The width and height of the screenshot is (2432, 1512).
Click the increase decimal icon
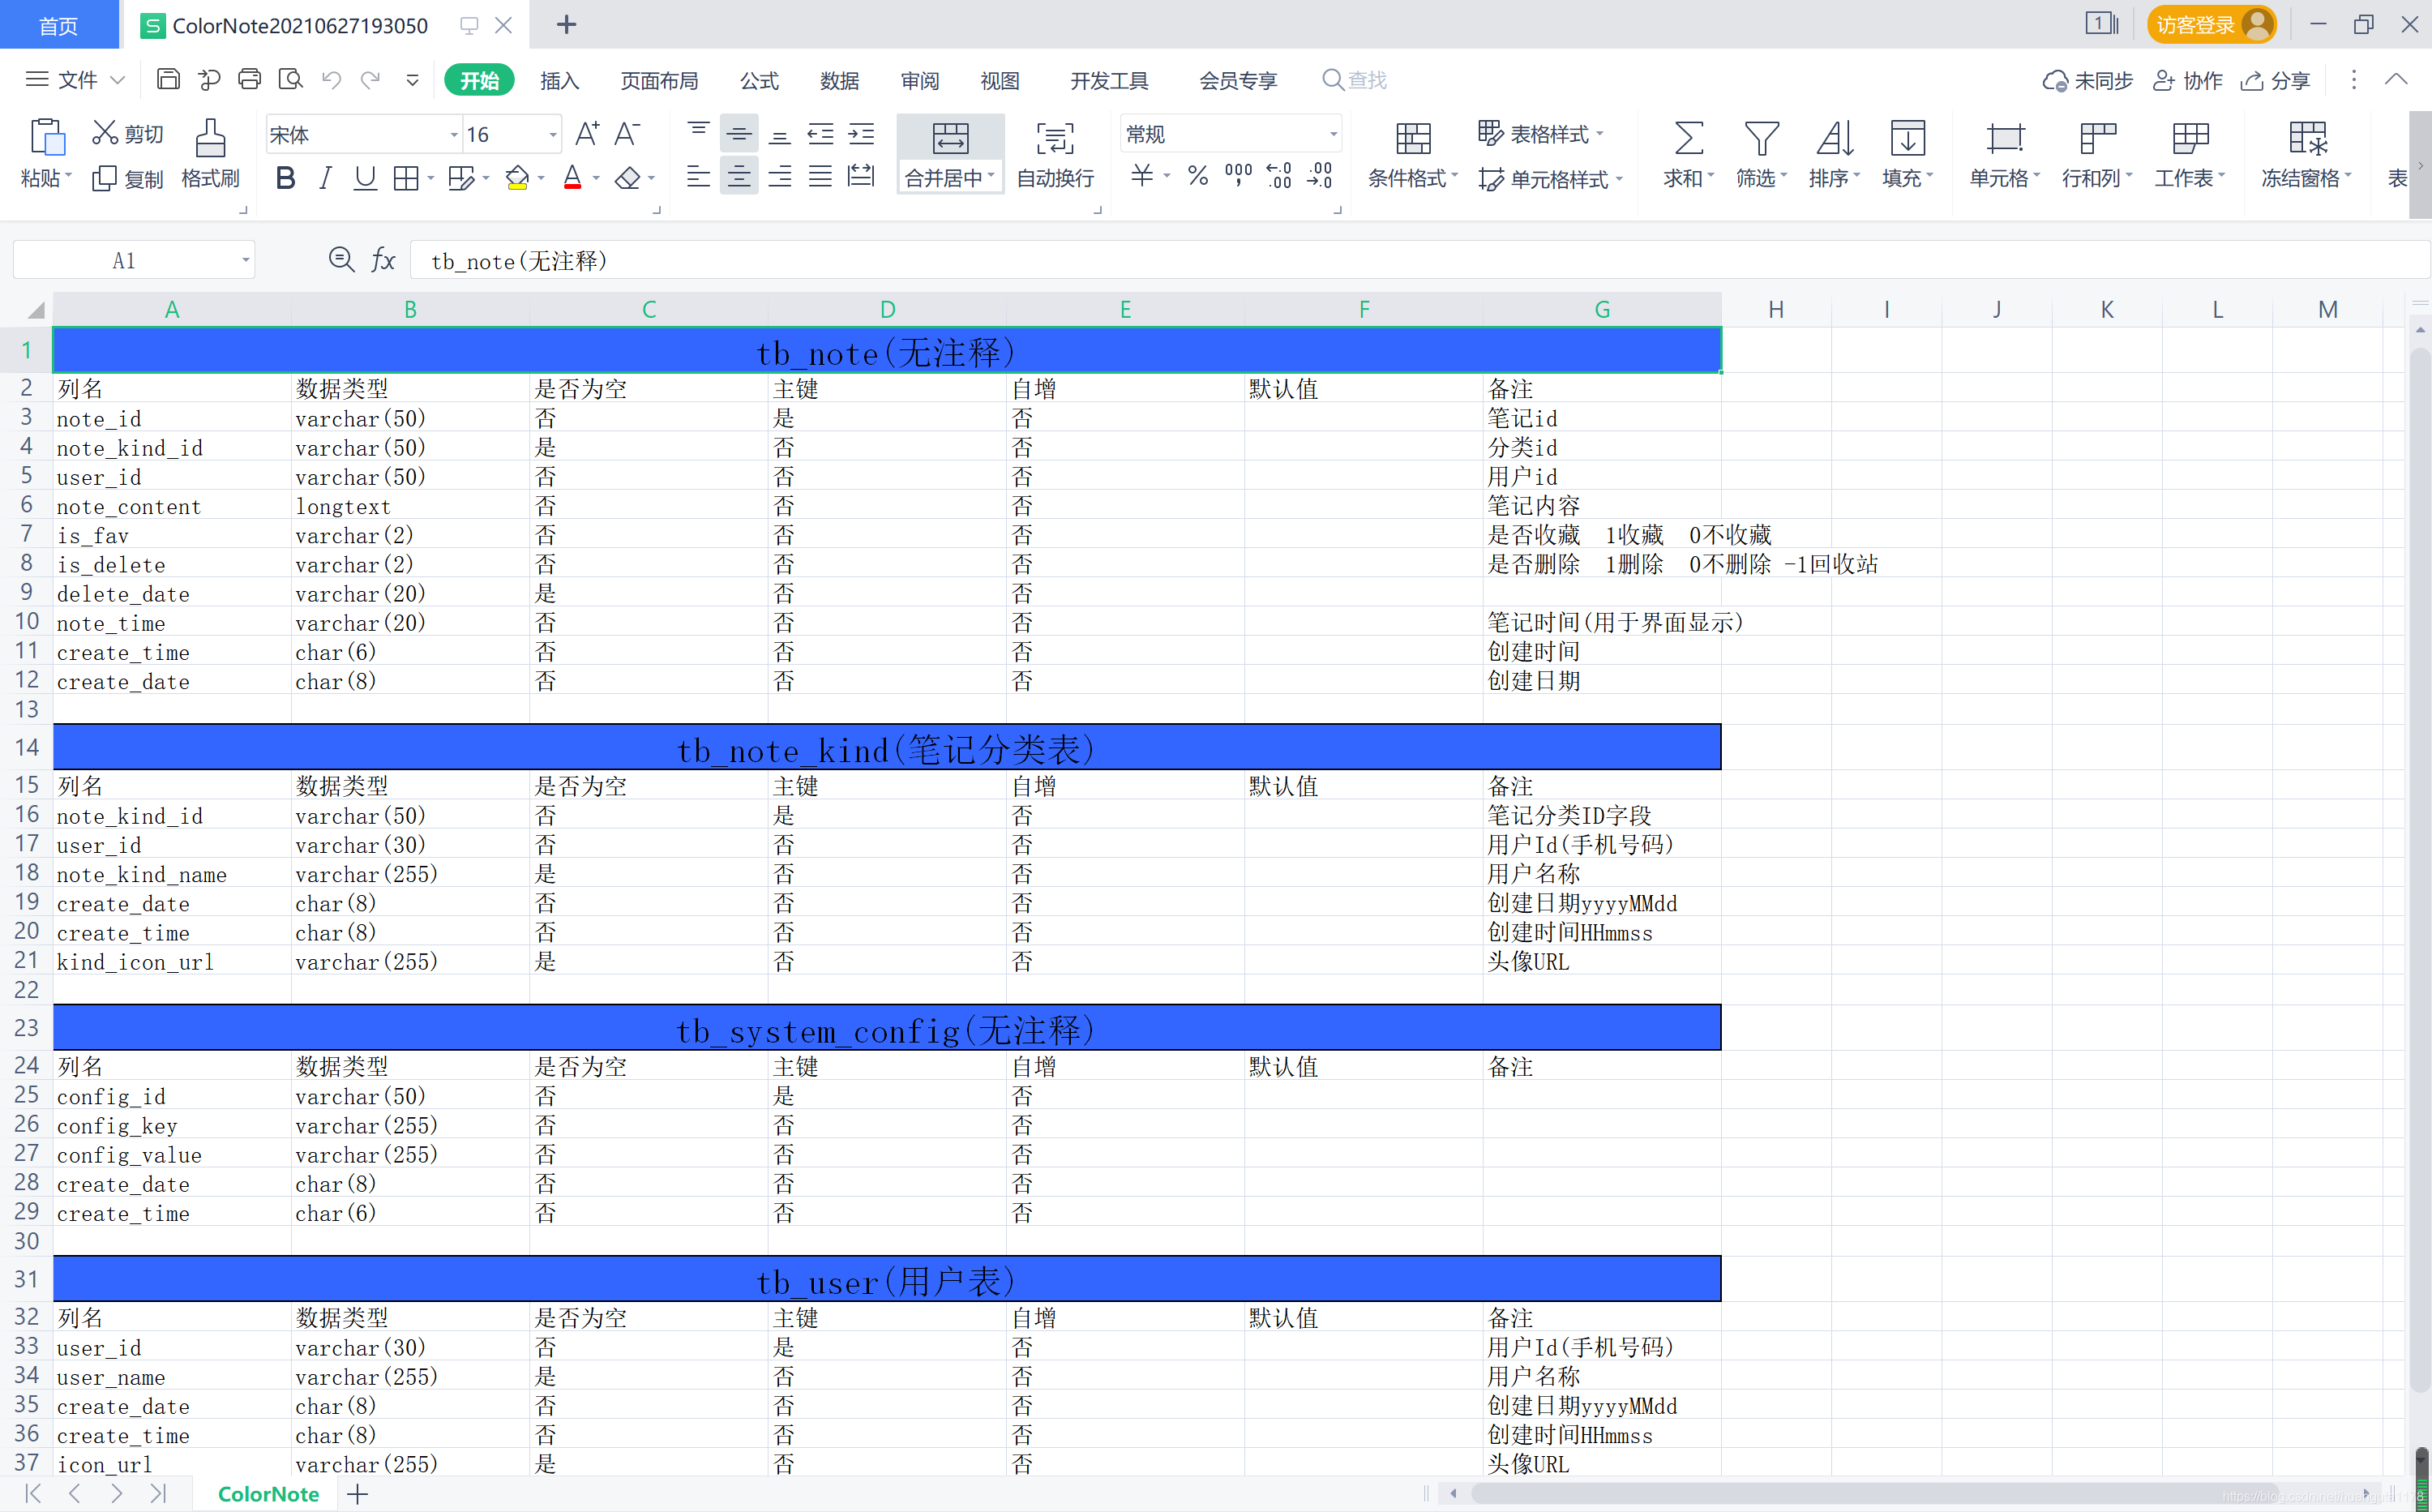(x=1279, y=176)
